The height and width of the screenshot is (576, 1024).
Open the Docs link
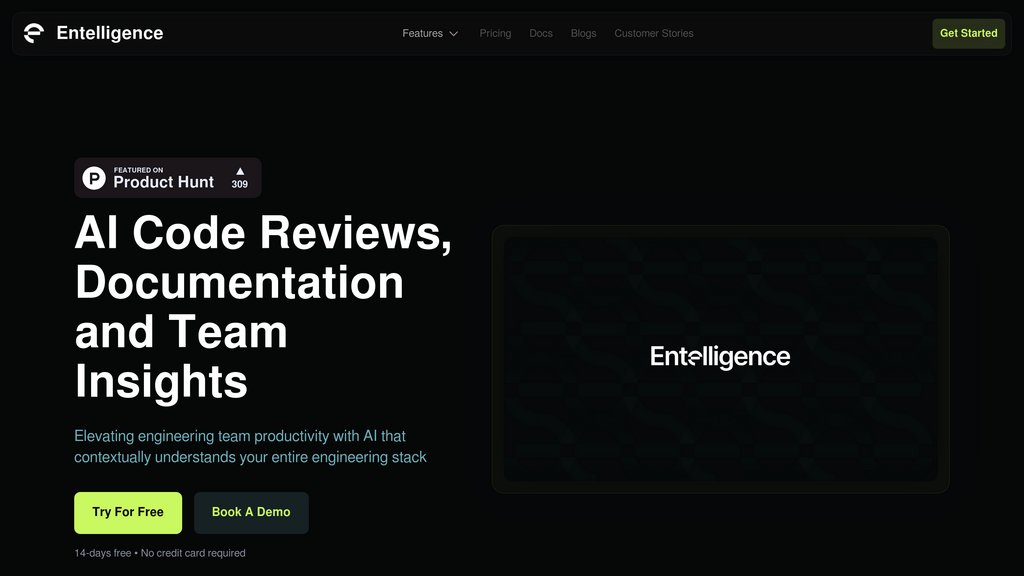(x=541, y=33)
